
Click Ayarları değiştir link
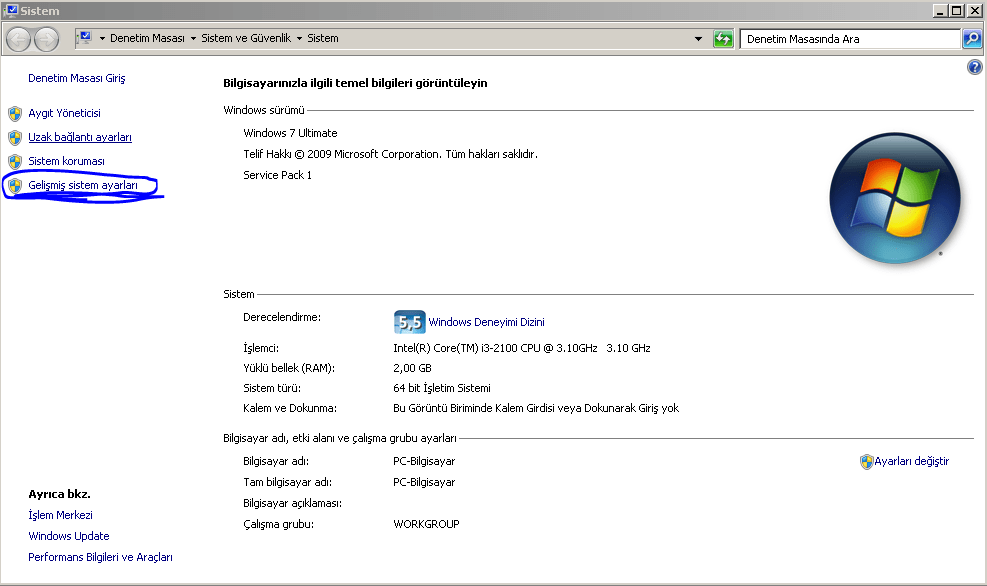pos(911,461)
